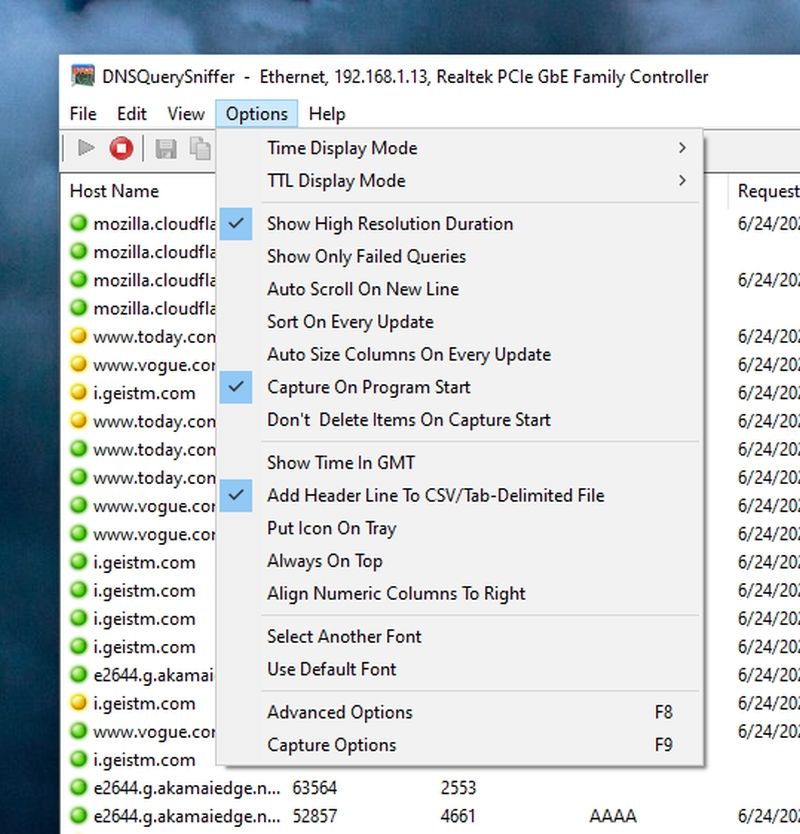The width and height of the screenshot is (800, 834).
Task: Enable Auto Size Columns On Every Update
Action: pyautogui.click(x=461, y=354)
